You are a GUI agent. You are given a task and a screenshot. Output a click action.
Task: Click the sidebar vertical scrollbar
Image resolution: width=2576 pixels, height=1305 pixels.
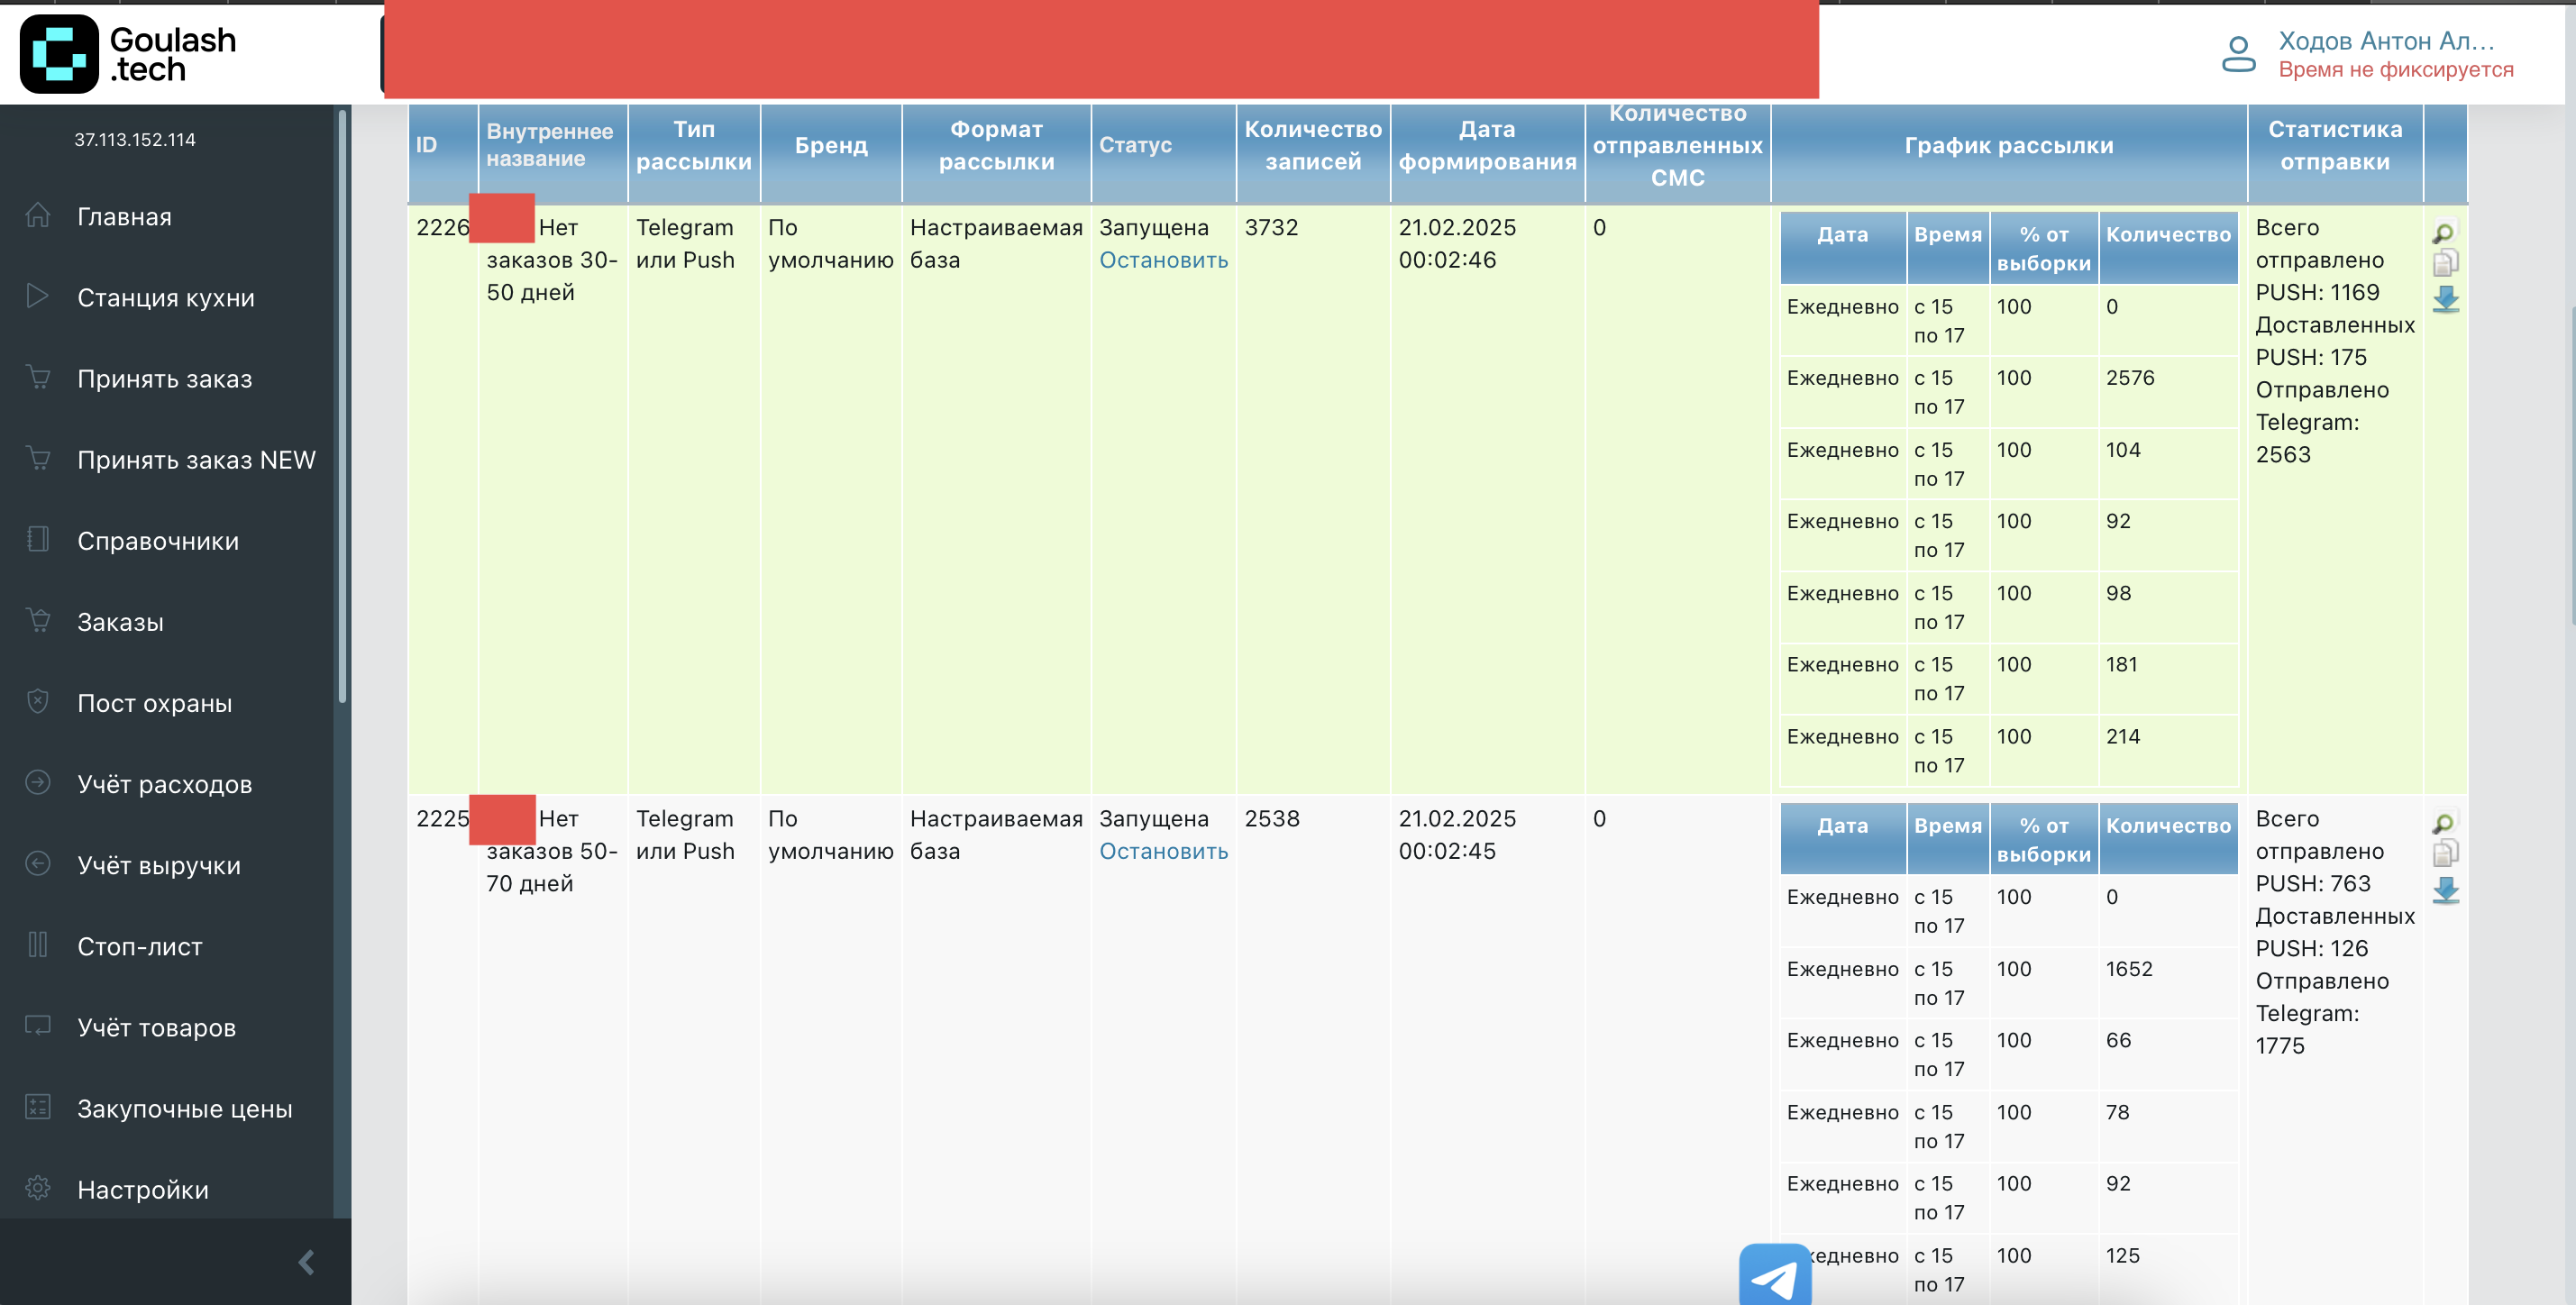342,405
